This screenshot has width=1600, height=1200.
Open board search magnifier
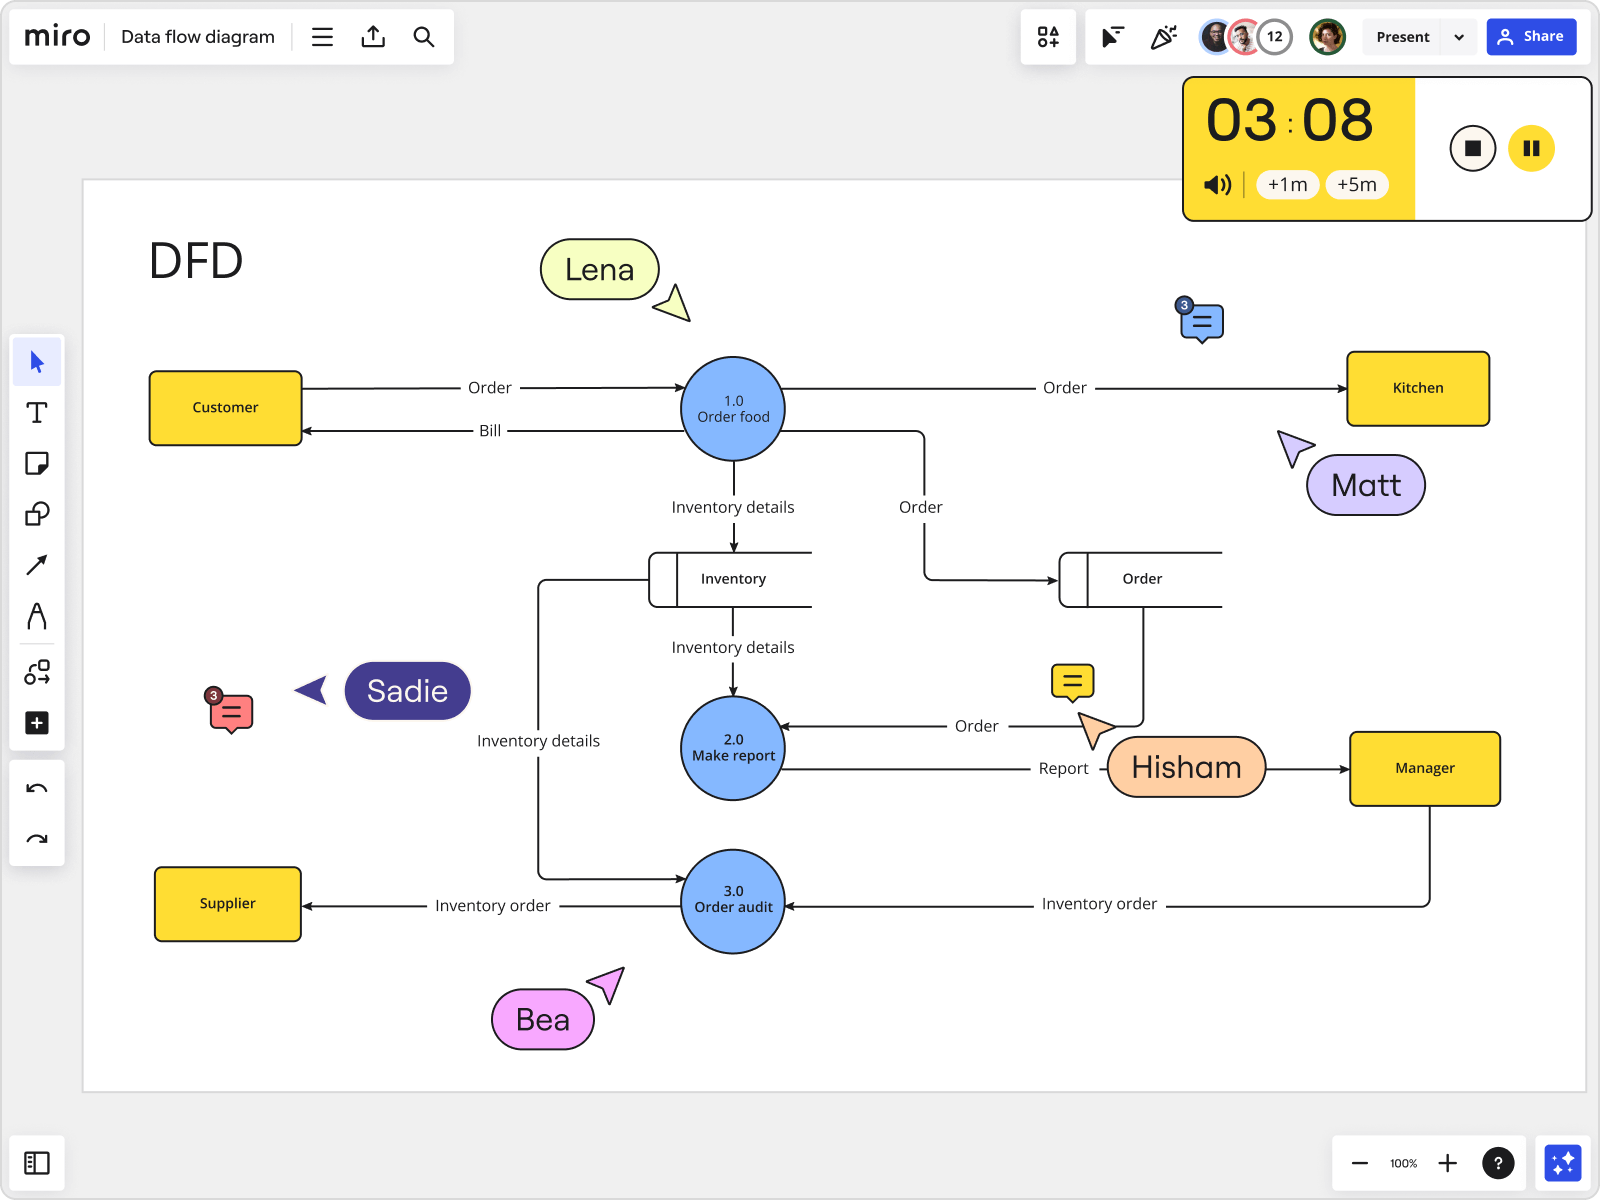point(424,37)
